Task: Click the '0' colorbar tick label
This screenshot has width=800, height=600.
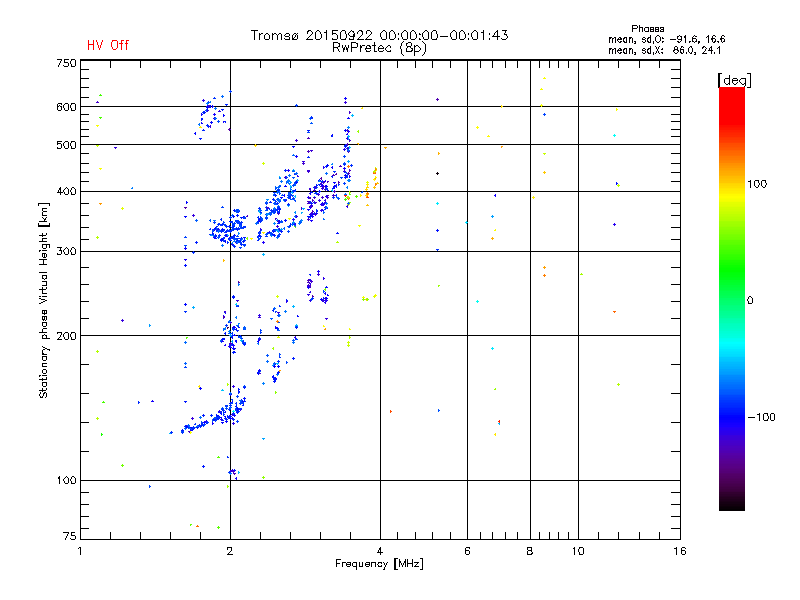Action: pos(750,301)
